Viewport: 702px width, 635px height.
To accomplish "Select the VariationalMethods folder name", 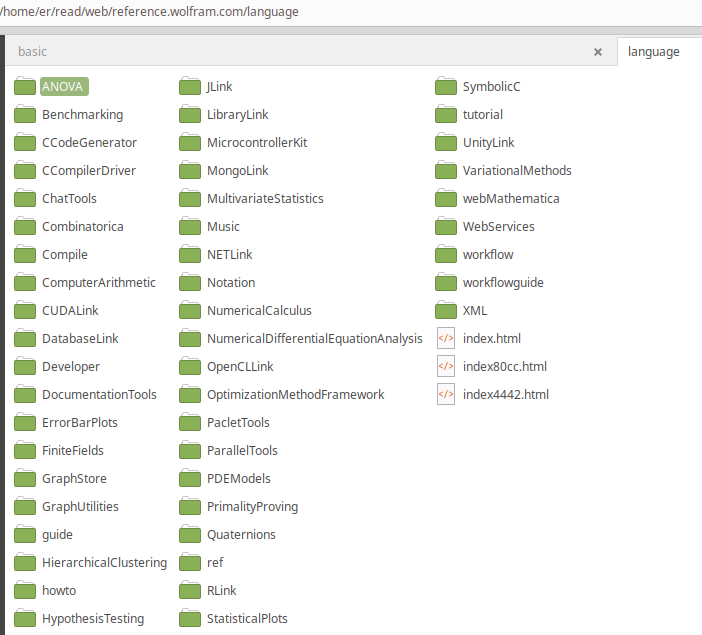I will 517,171.
